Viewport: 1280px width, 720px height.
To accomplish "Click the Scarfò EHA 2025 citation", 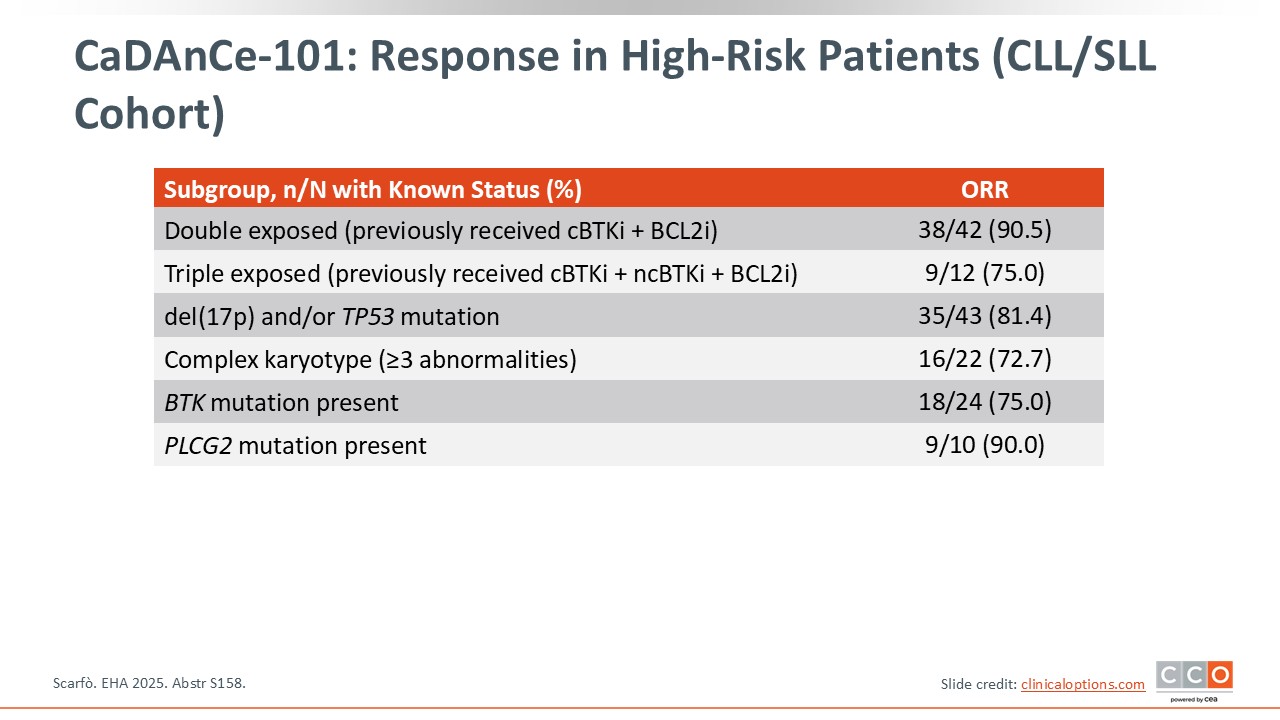I will (149, 683).
